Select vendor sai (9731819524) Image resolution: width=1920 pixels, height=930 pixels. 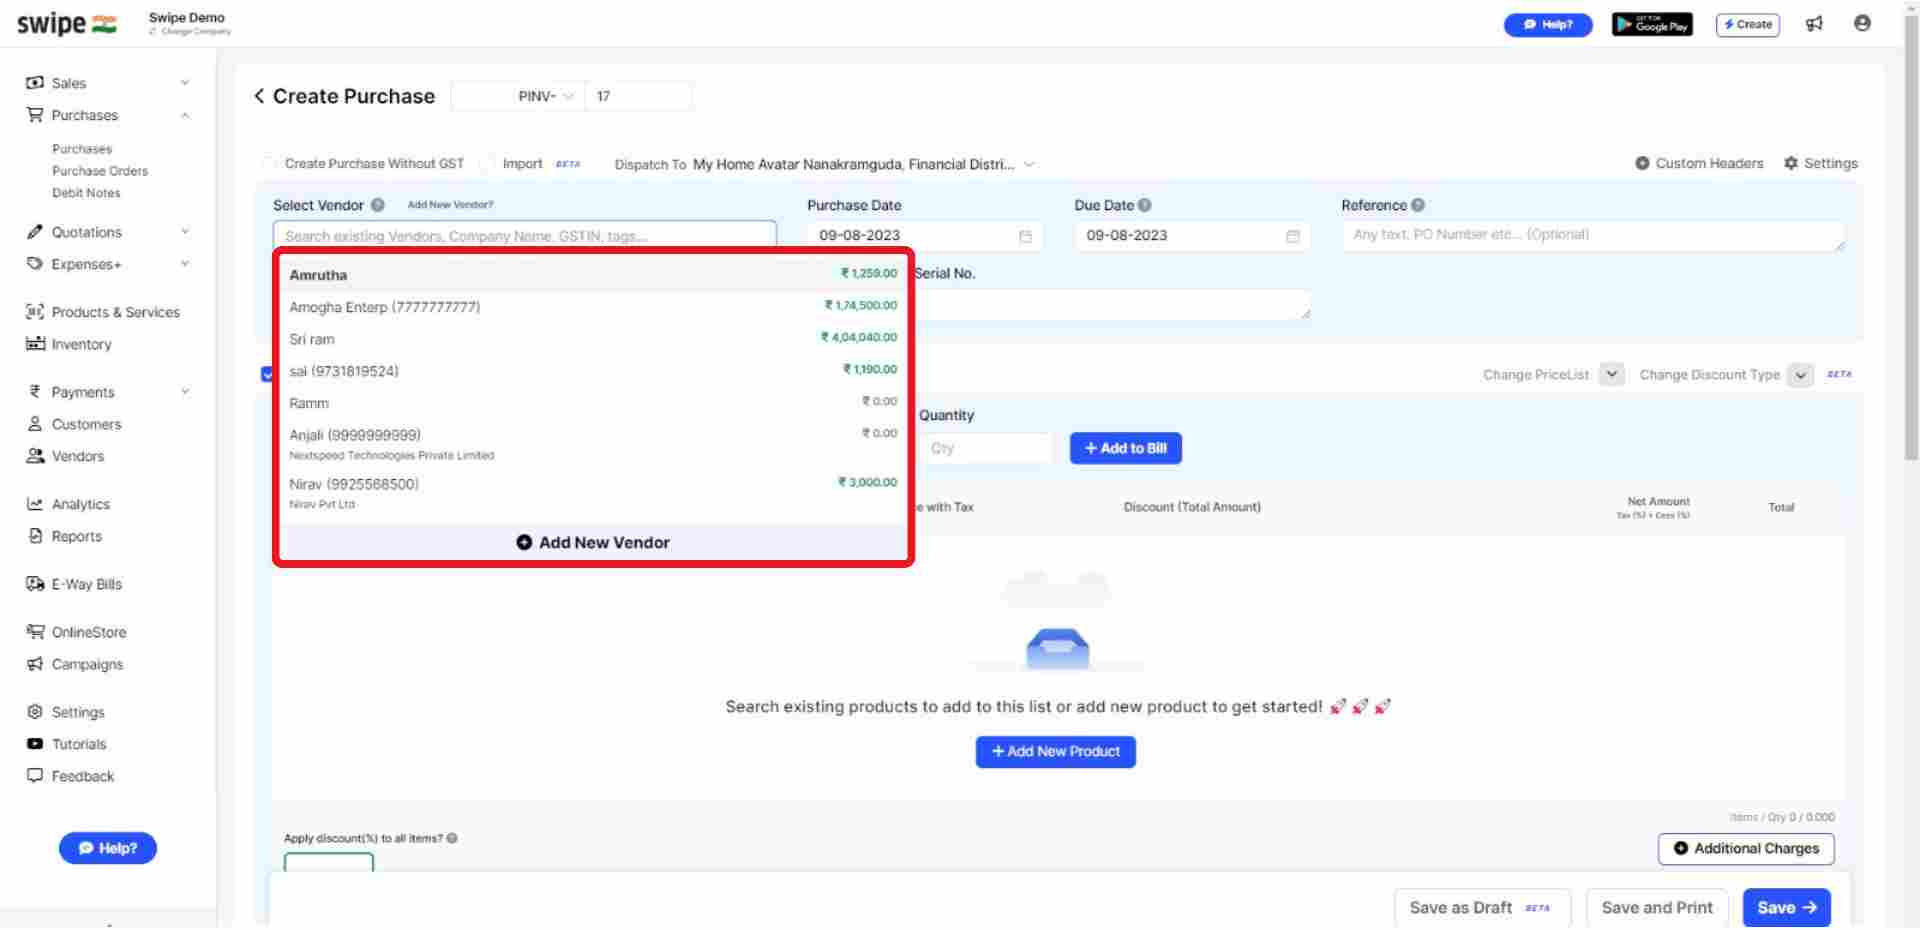(x=593, y=371)
